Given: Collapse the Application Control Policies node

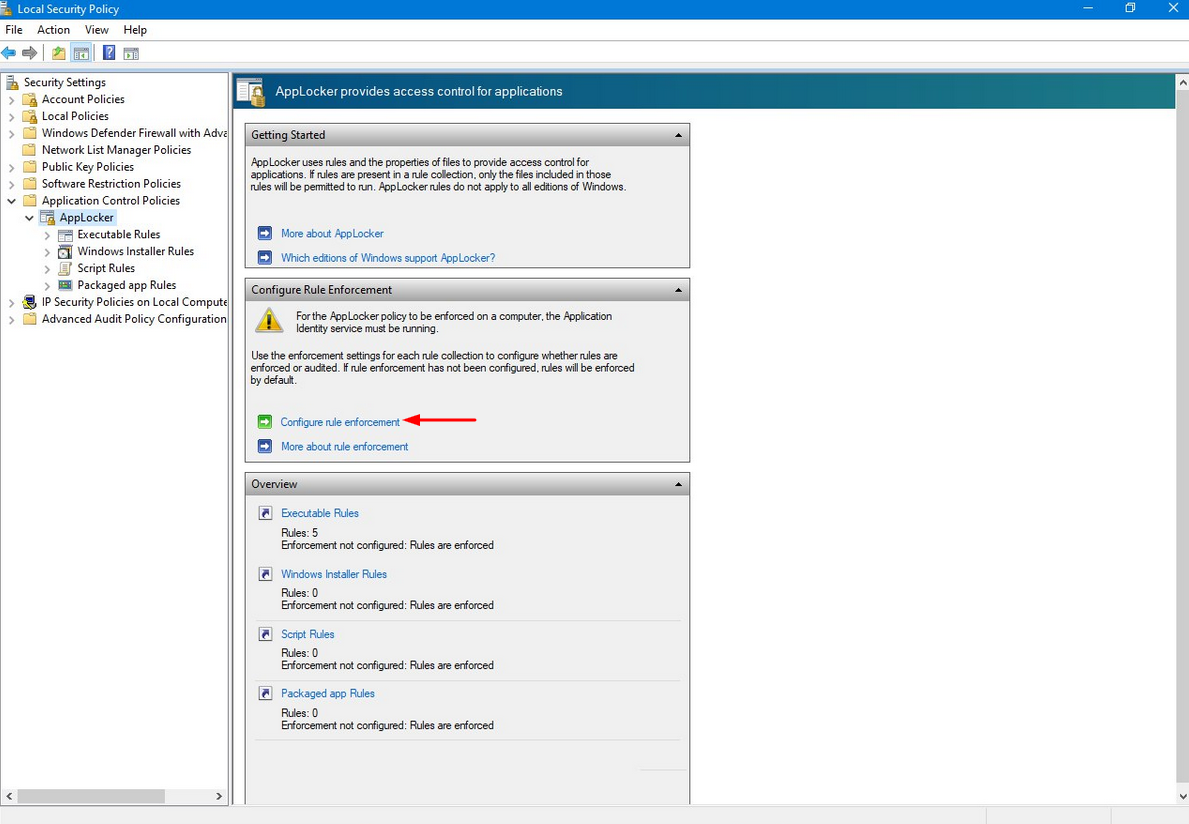Looking at the screenshot, I should coord(12,201).
